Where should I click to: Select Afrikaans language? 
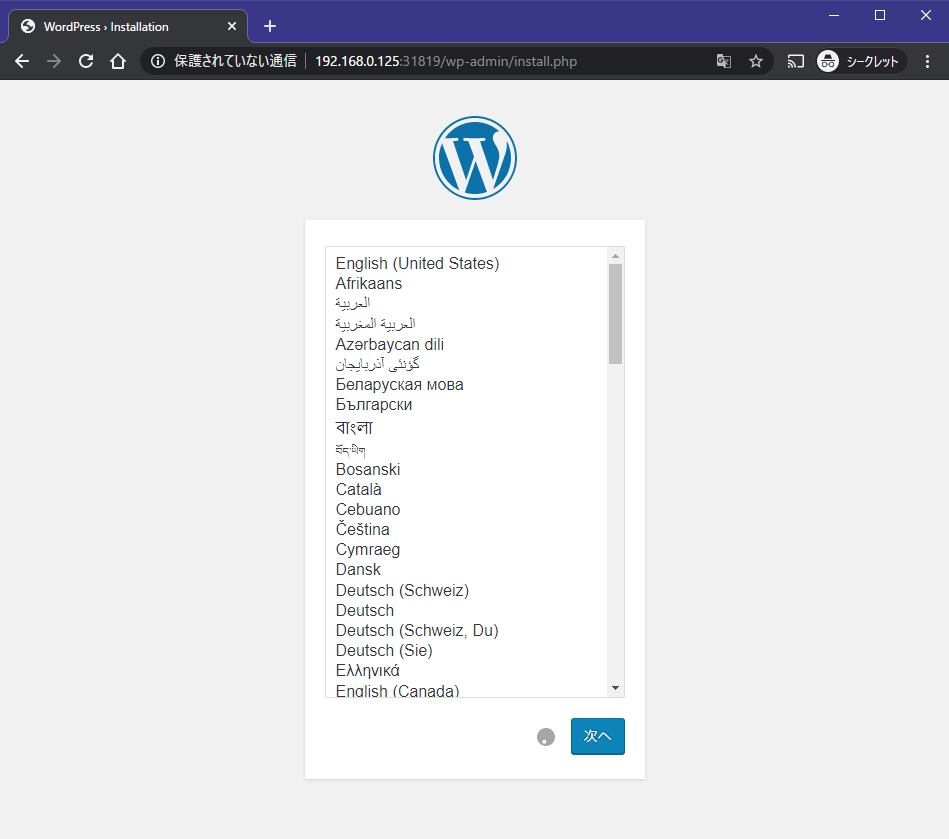coord(466,283)
